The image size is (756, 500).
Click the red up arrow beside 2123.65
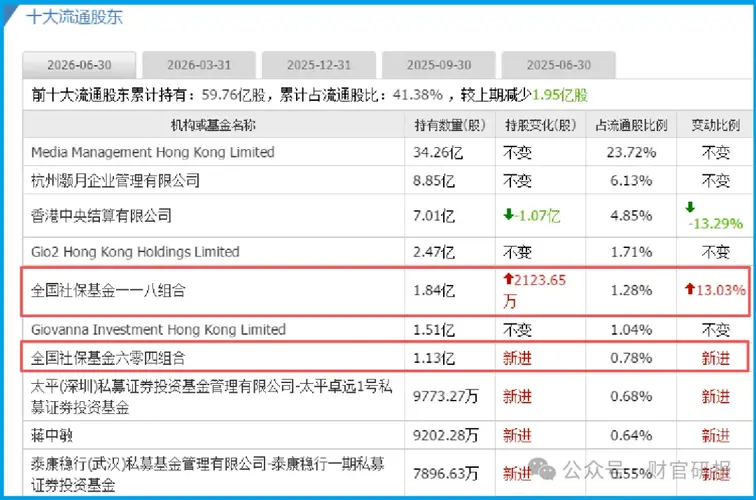pos(508,279)
